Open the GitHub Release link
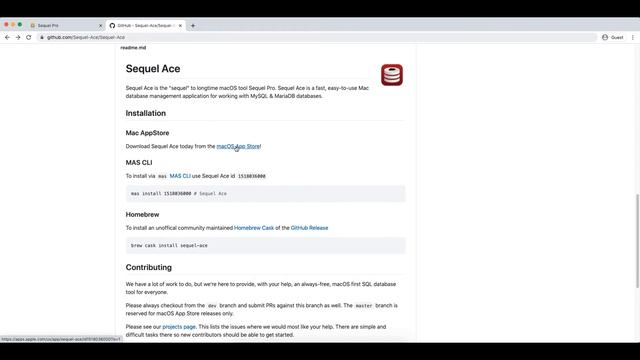 tap(309, 228)
